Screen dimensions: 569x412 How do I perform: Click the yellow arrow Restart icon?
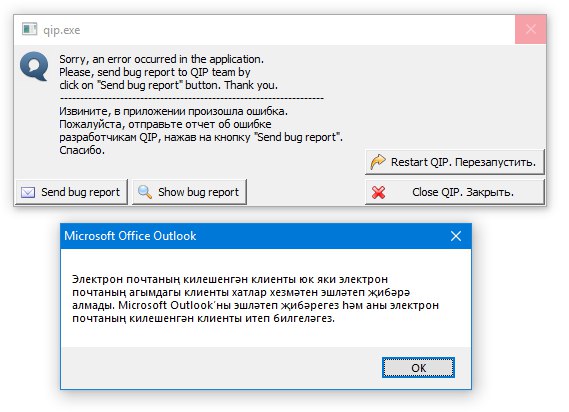[378, 162]
